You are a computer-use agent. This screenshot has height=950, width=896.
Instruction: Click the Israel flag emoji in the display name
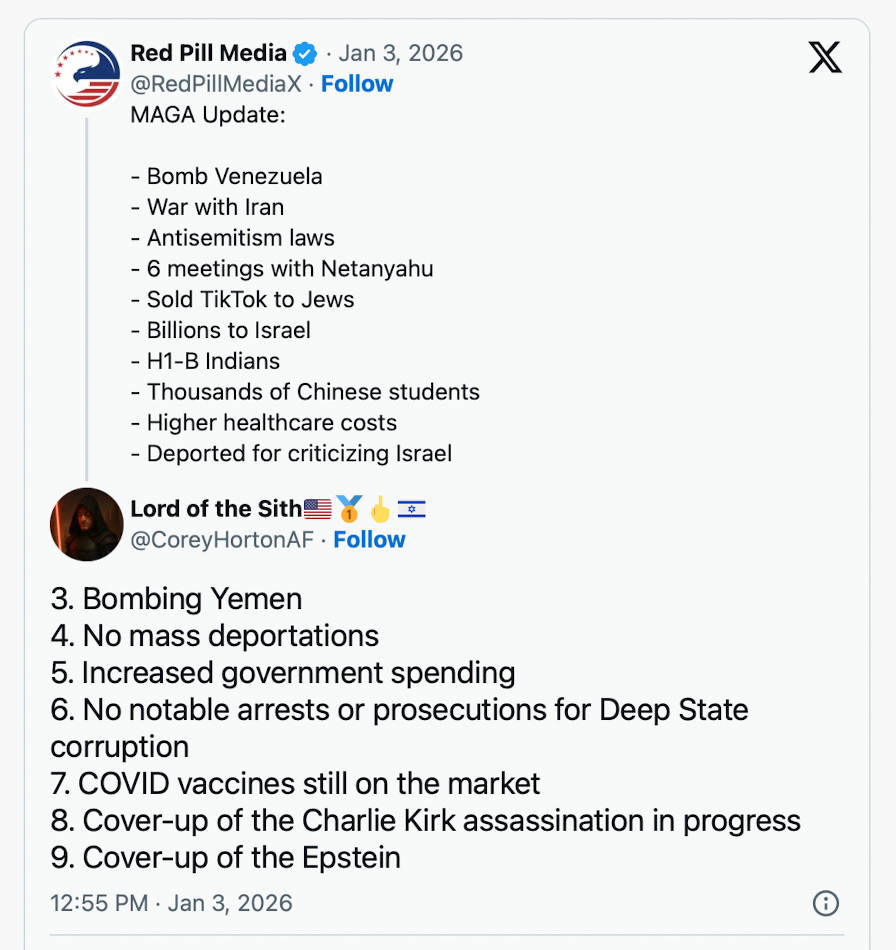coord(412,509)
